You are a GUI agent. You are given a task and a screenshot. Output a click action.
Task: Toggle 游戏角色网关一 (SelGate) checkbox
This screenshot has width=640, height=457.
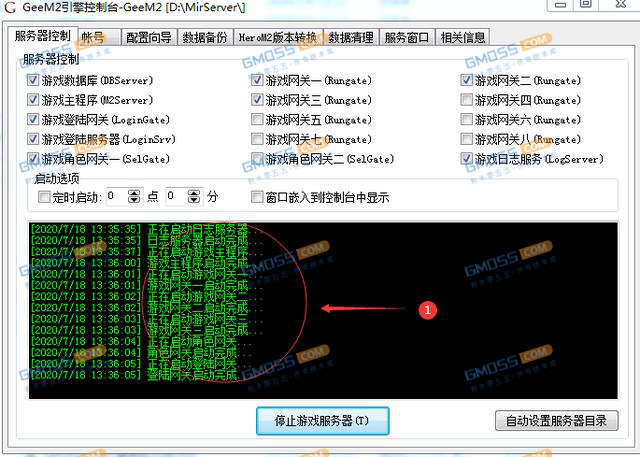[33, 158]
